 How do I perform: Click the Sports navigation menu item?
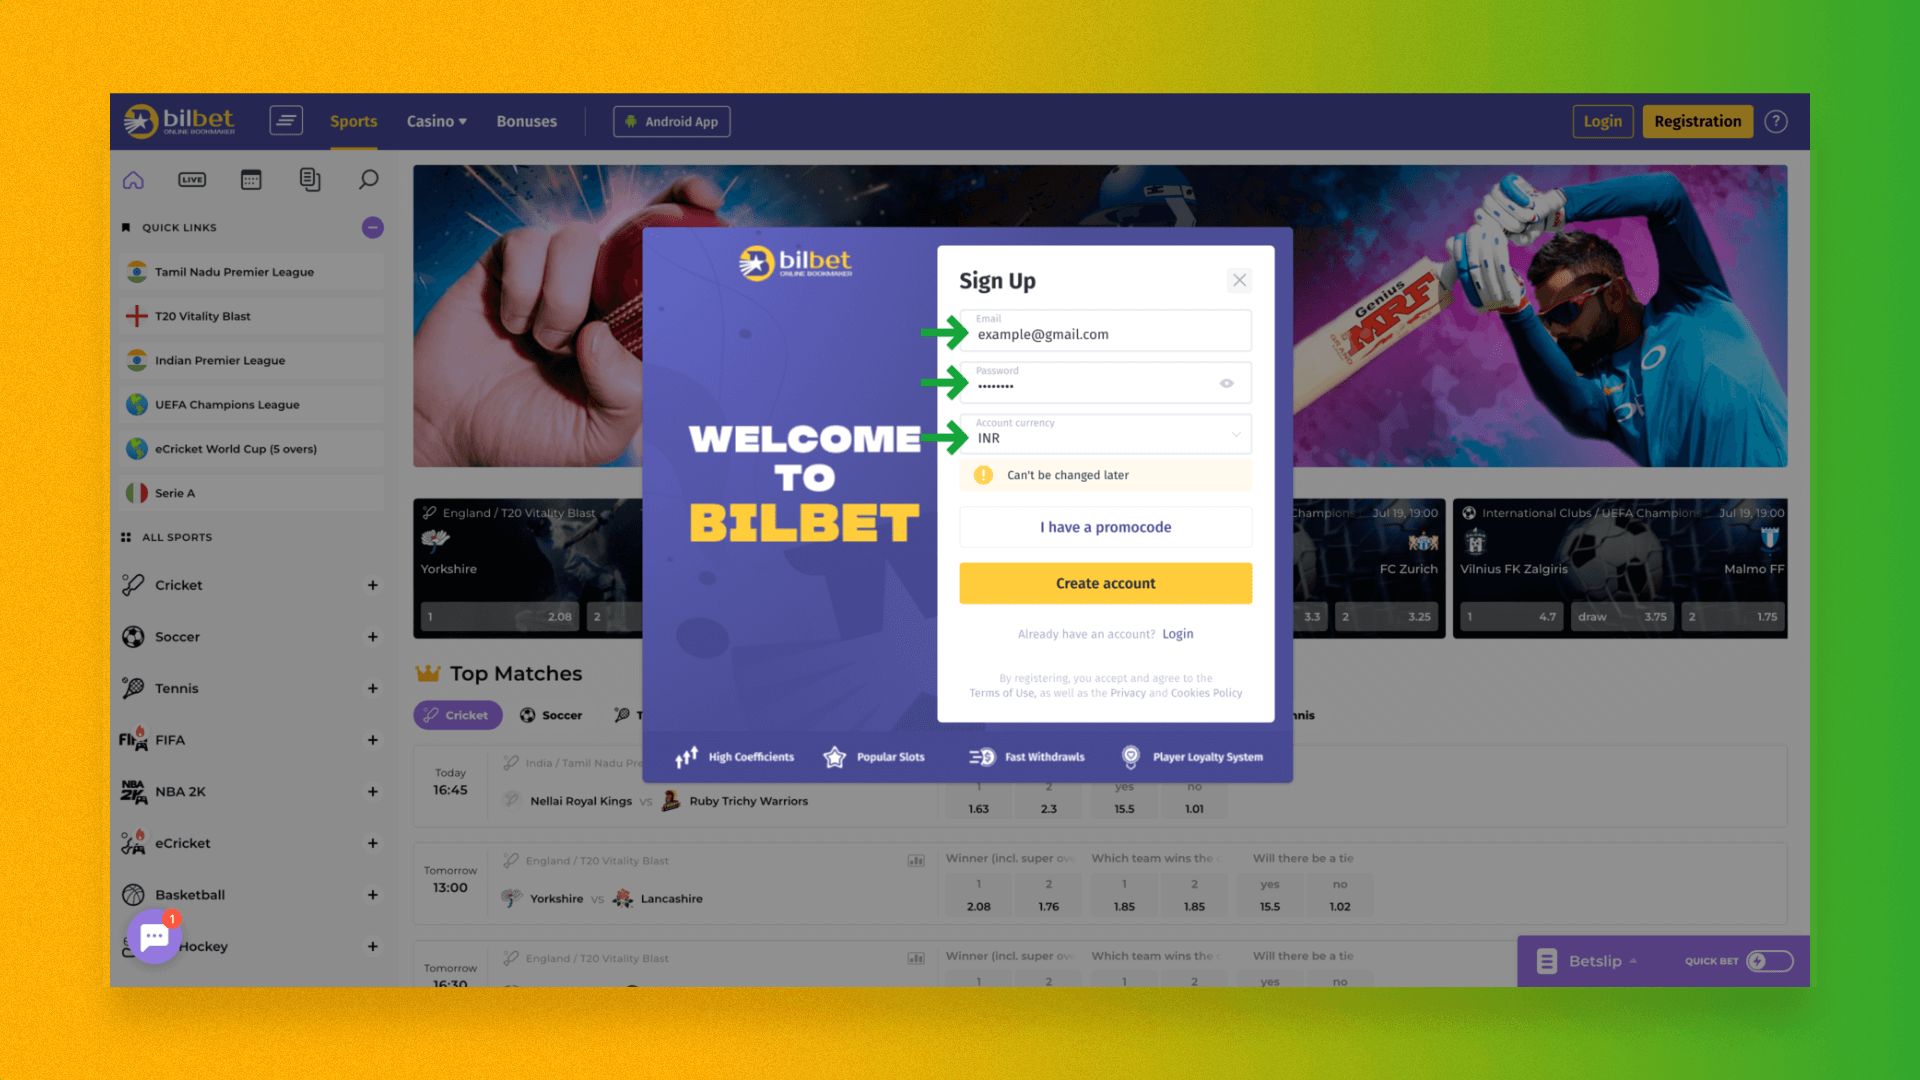[352, 120]
